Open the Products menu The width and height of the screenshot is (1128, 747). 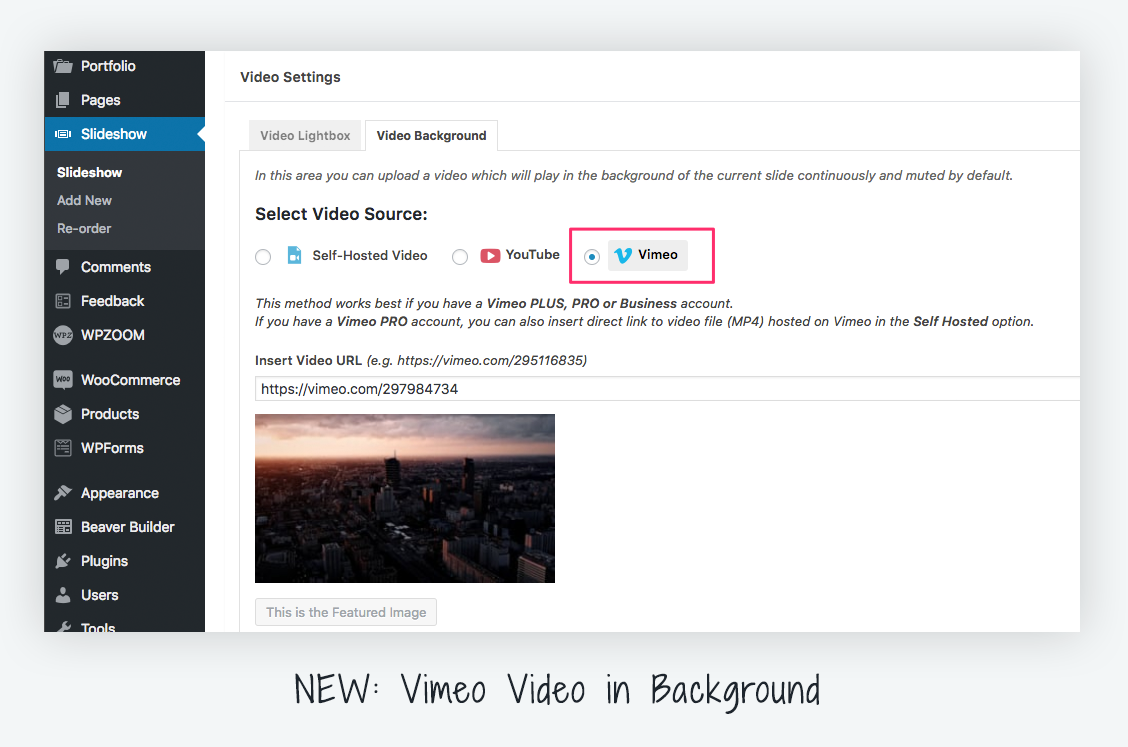124,414
